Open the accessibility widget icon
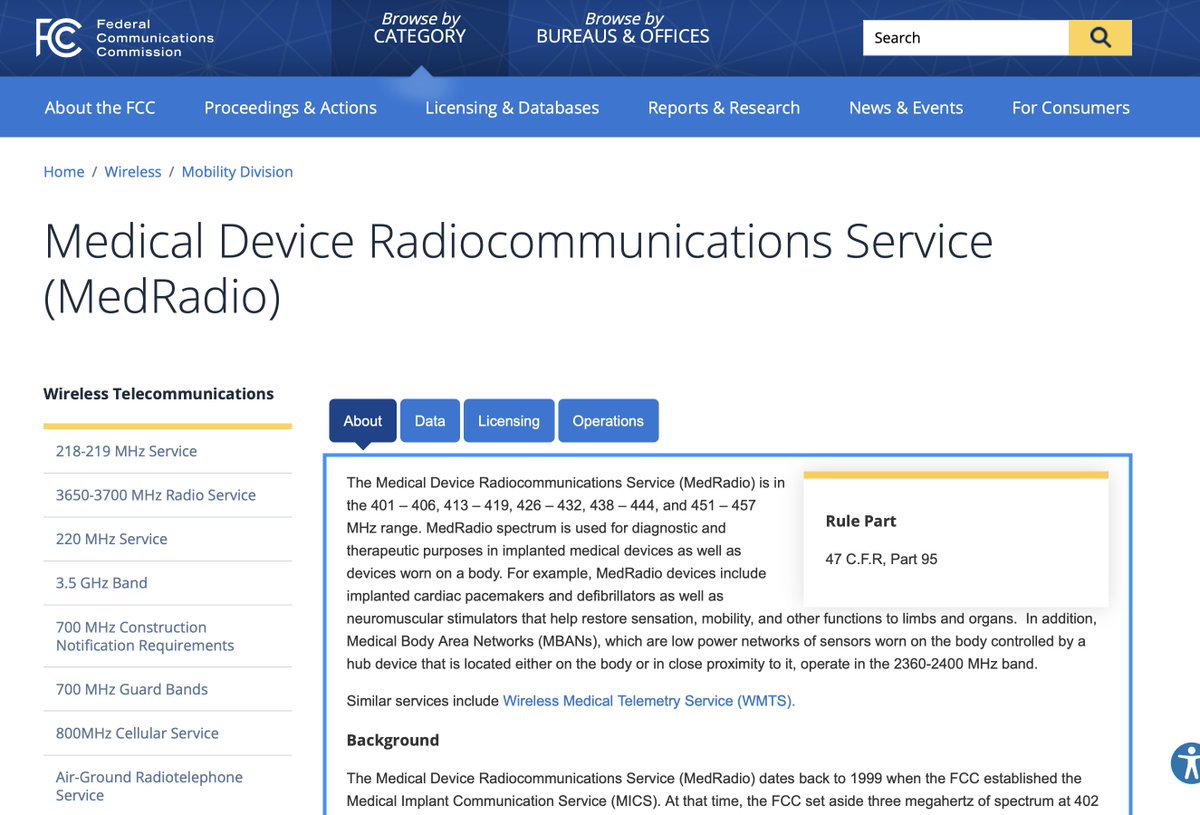 pyautogui.click(x=1186, y=763)
